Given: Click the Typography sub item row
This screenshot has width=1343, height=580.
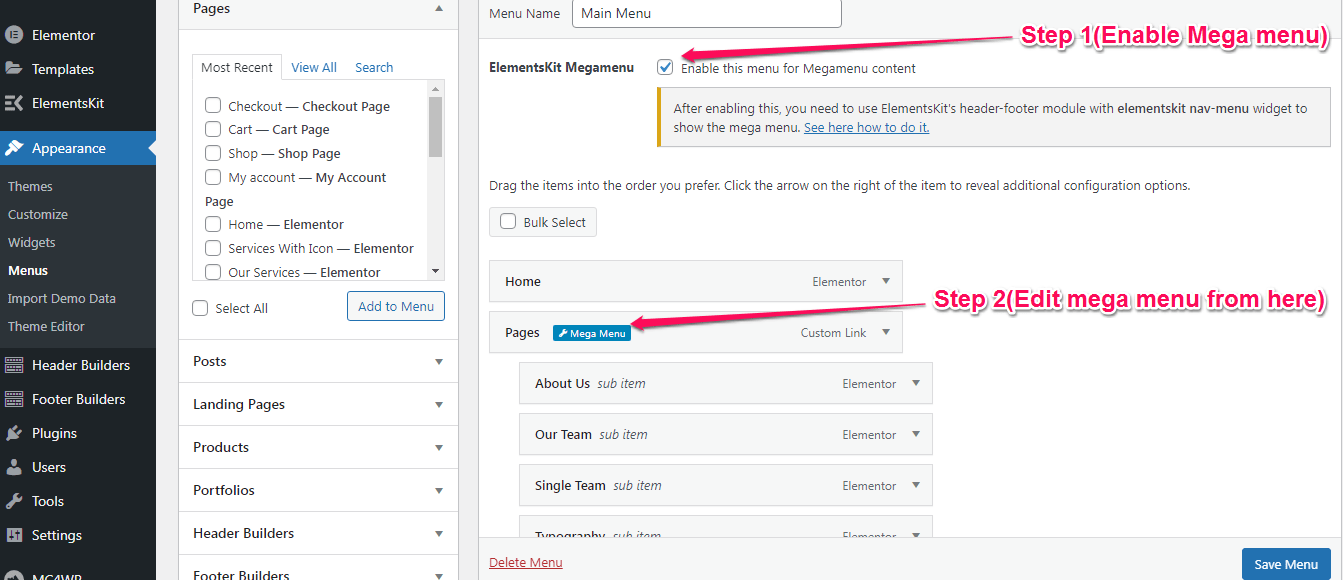Looking at the screenshot, I should tap(725, 527).
